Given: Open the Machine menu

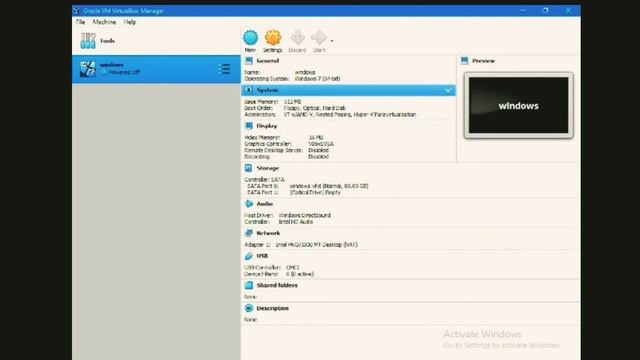Looking at the screenshot, I should coord(104,22).
